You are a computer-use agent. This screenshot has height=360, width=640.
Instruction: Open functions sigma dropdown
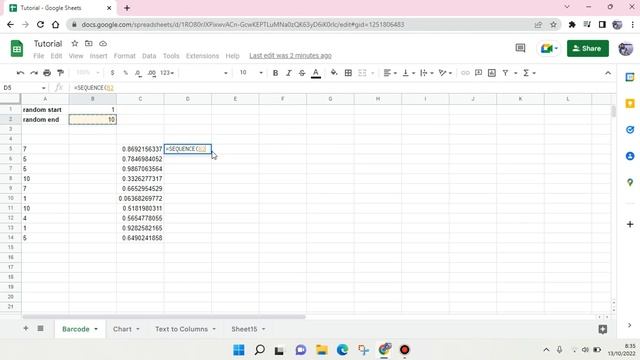click(529, 73)
